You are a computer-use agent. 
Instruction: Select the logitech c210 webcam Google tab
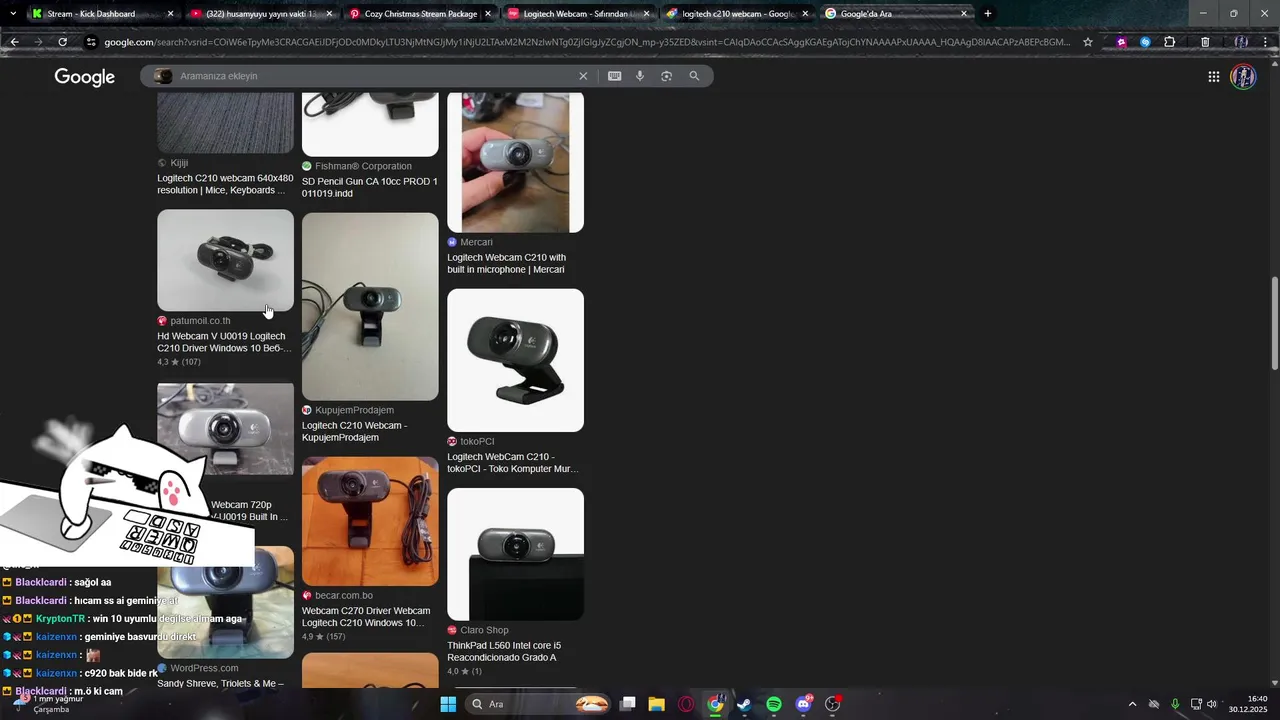(738, 14)
